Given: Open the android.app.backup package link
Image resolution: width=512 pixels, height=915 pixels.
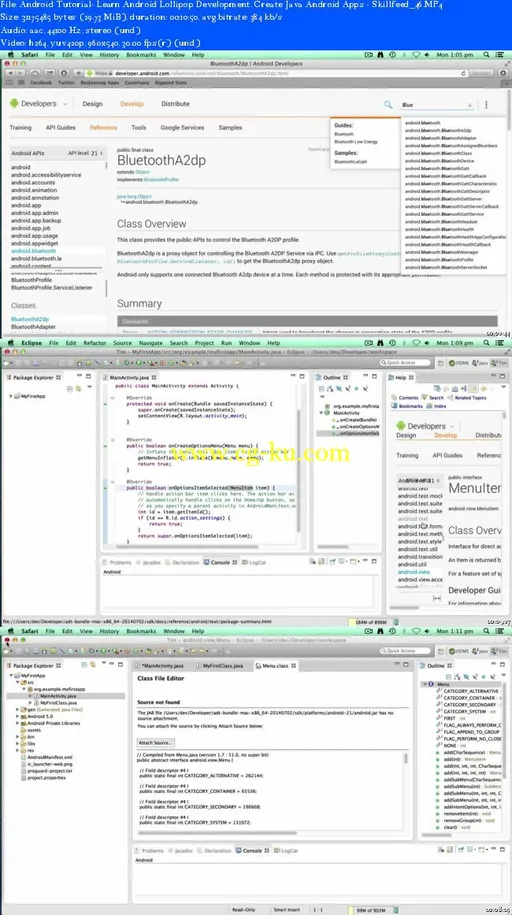Looking at the screenshot, I should coord(36,221).
